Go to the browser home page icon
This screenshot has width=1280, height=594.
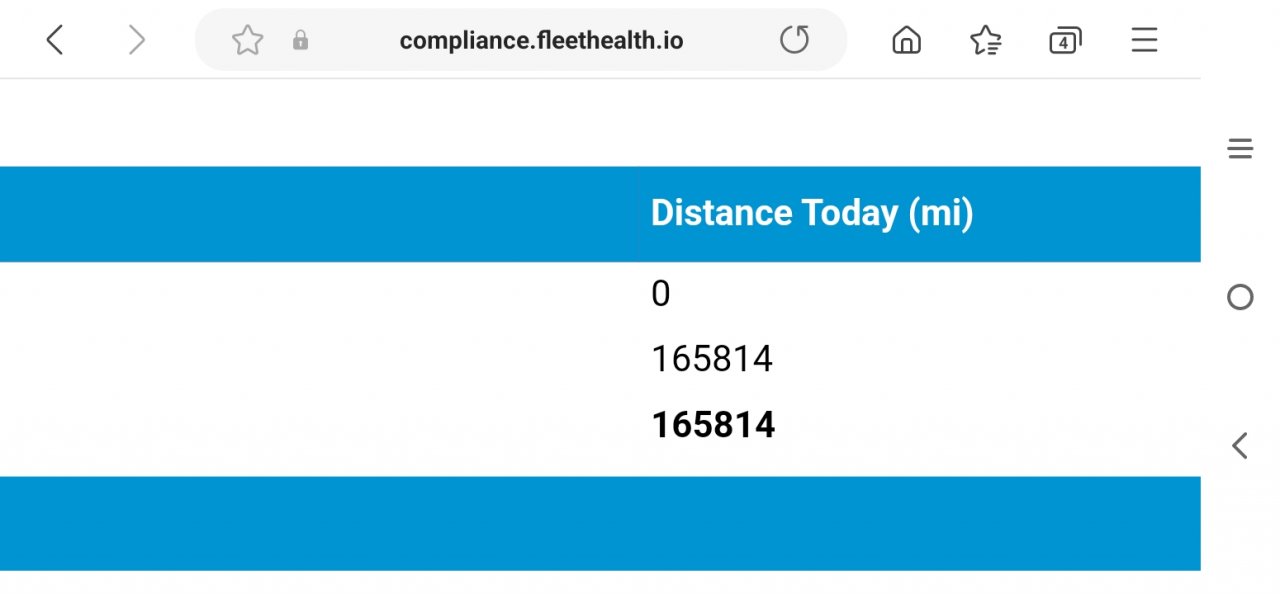(x=906, y=40)
